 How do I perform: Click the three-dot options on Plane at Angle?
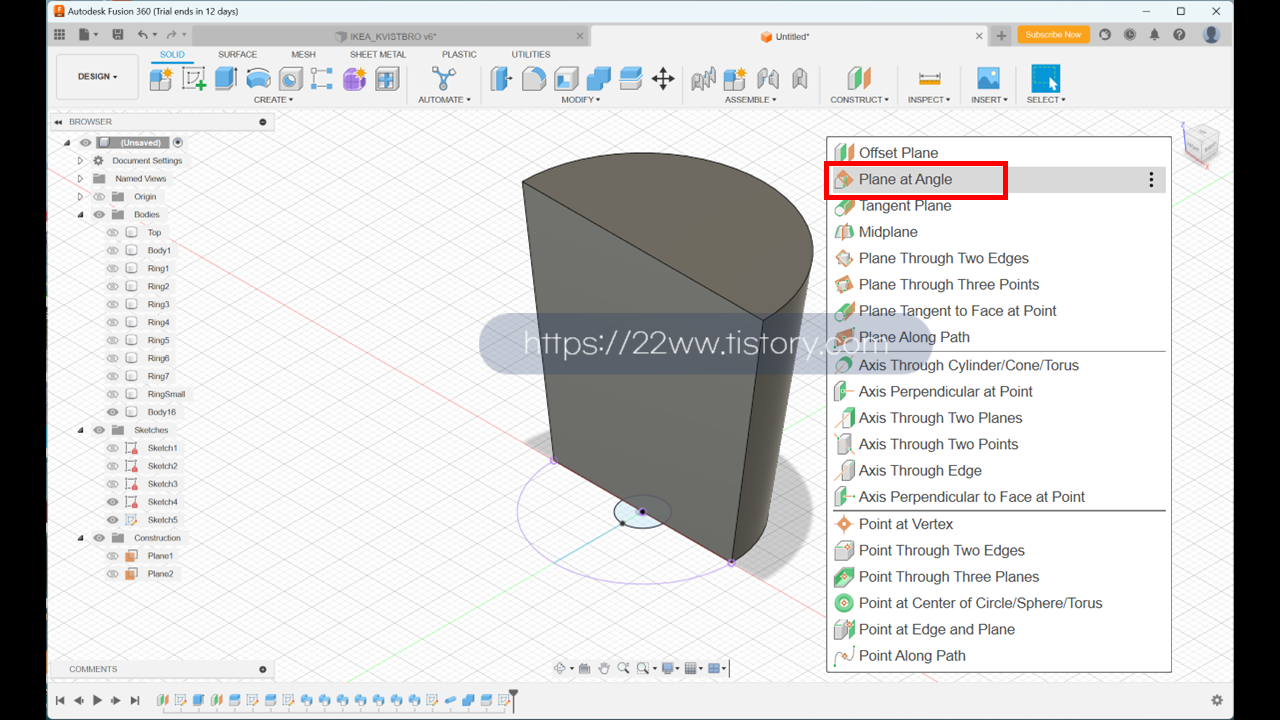pyautogui.click(x=1151, y=180)
